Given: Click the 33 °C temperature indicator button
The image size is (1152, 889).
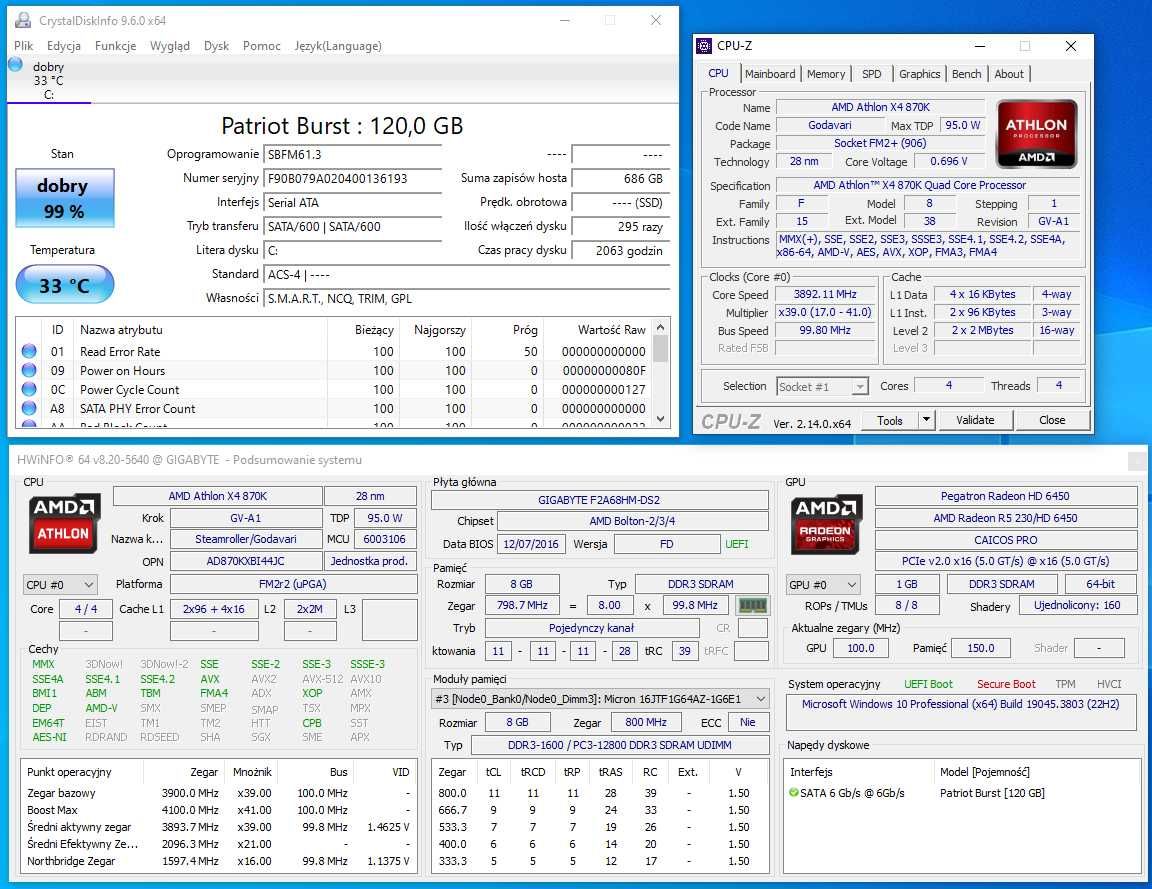Looking at the screenshot, I should pyautogui.click(x=65, y=285).
